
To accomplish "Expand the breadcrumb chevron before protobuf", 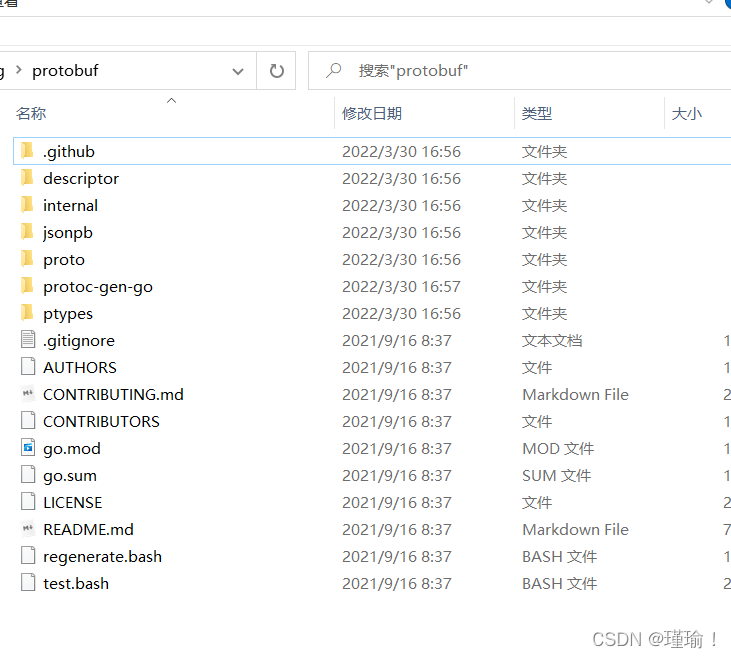I will 19,70.
